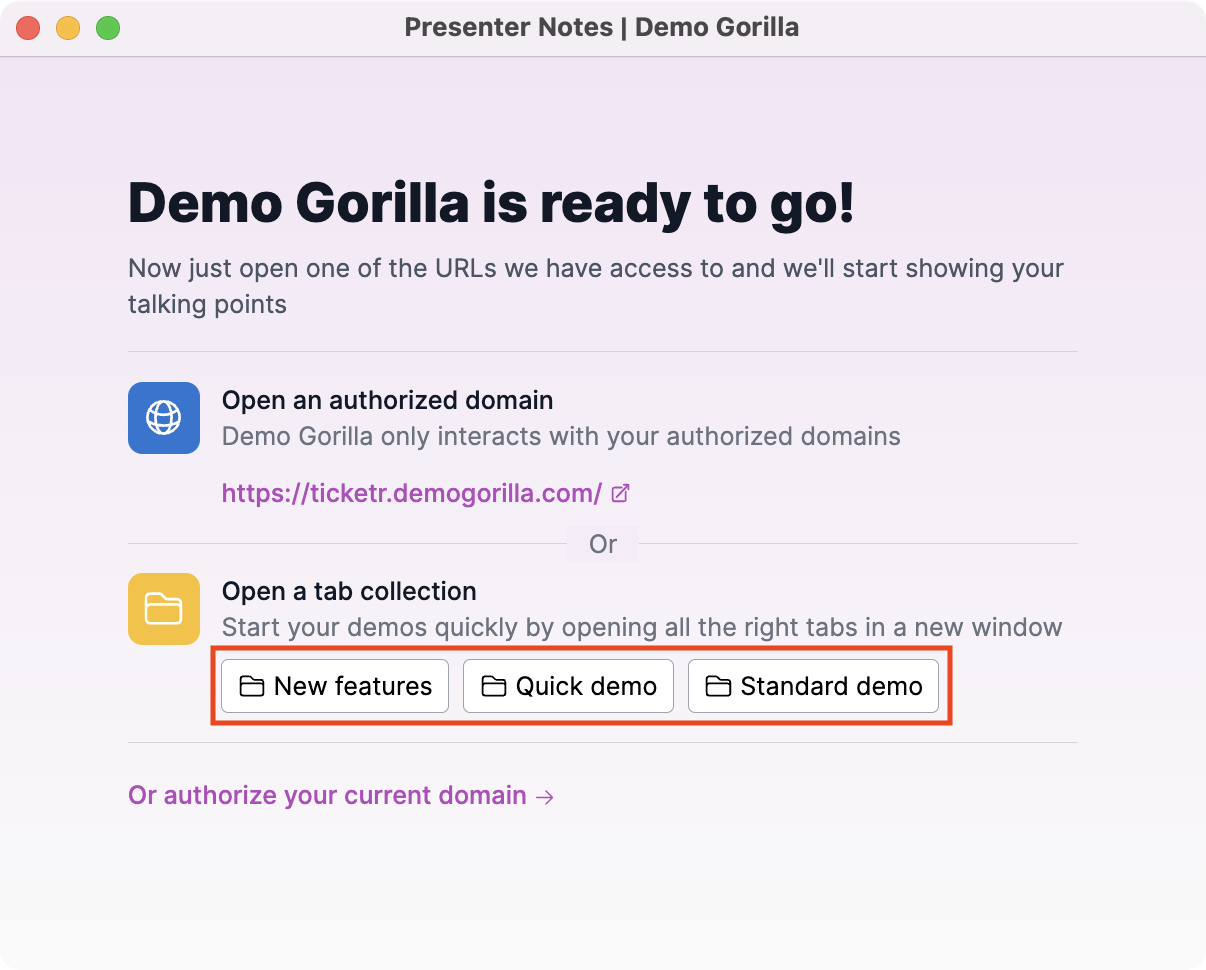Launch the Quick demo tab collection

[568, 686]
